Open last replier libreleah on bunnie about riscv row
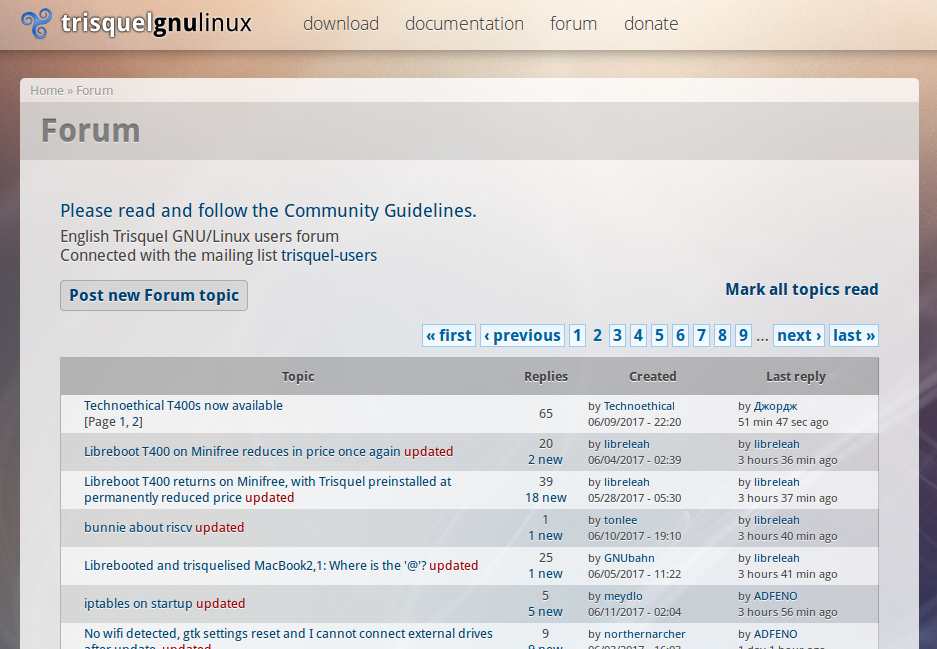937x649 pixels. point(776,521)
